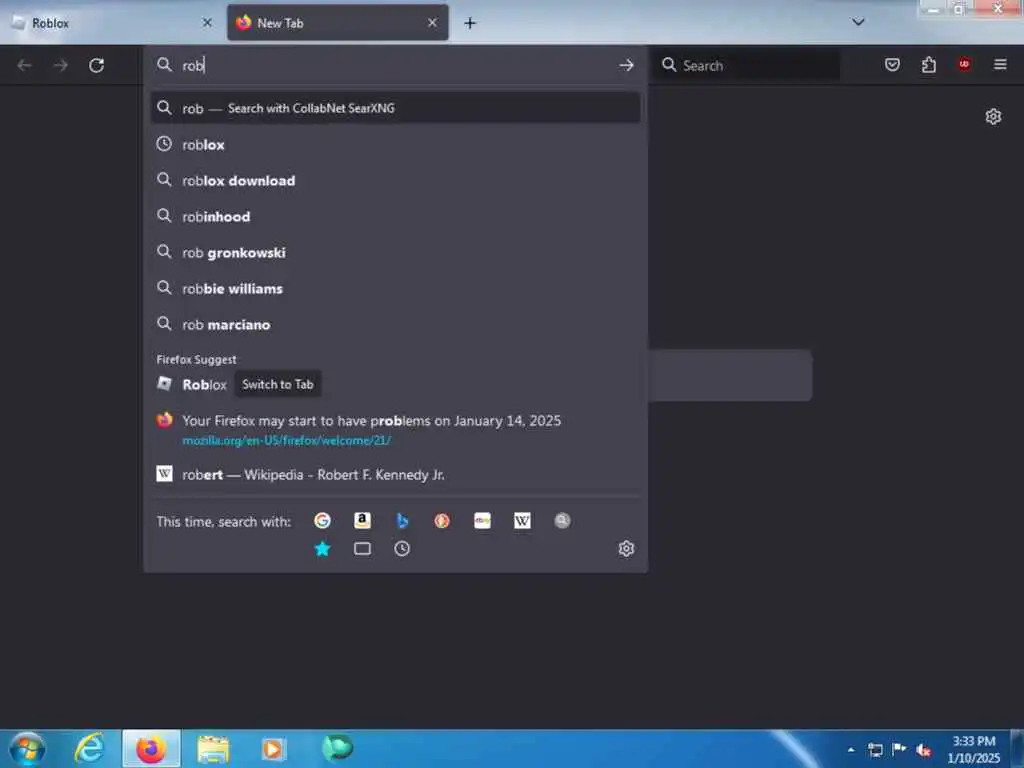Search this time with Wikipedia
Screen dimensions: 1024x768
coord(522,520)
